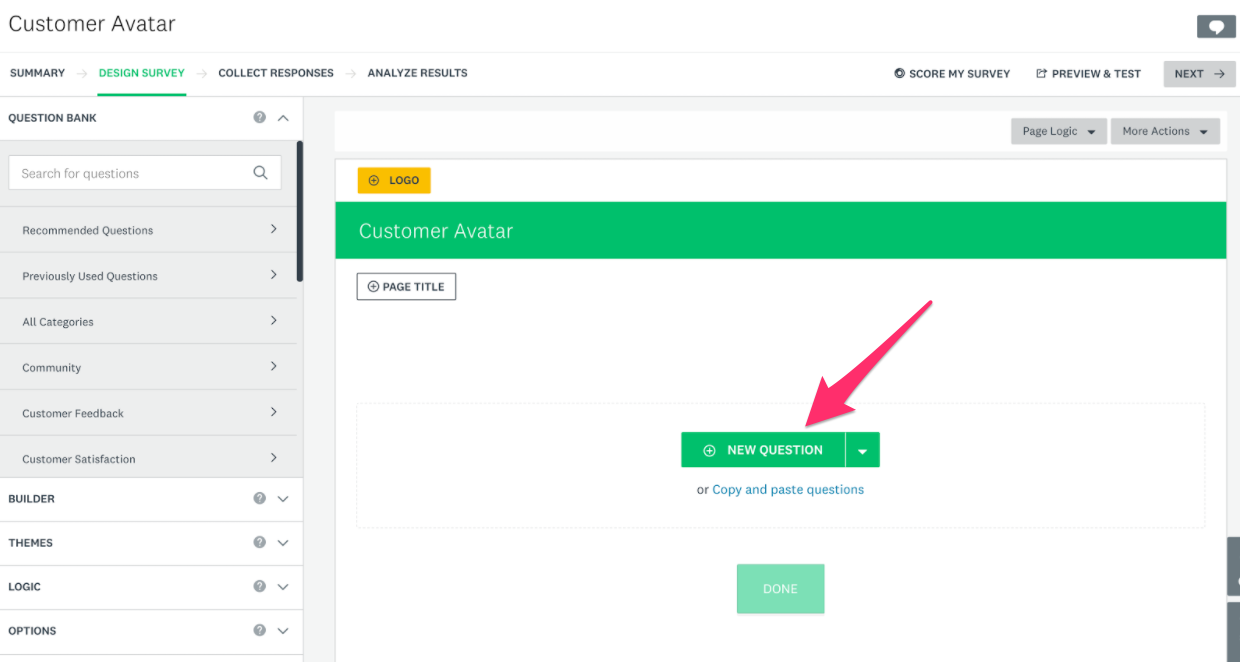
Task: Open help icon beside Themes
Action: (x=260, y=542)
